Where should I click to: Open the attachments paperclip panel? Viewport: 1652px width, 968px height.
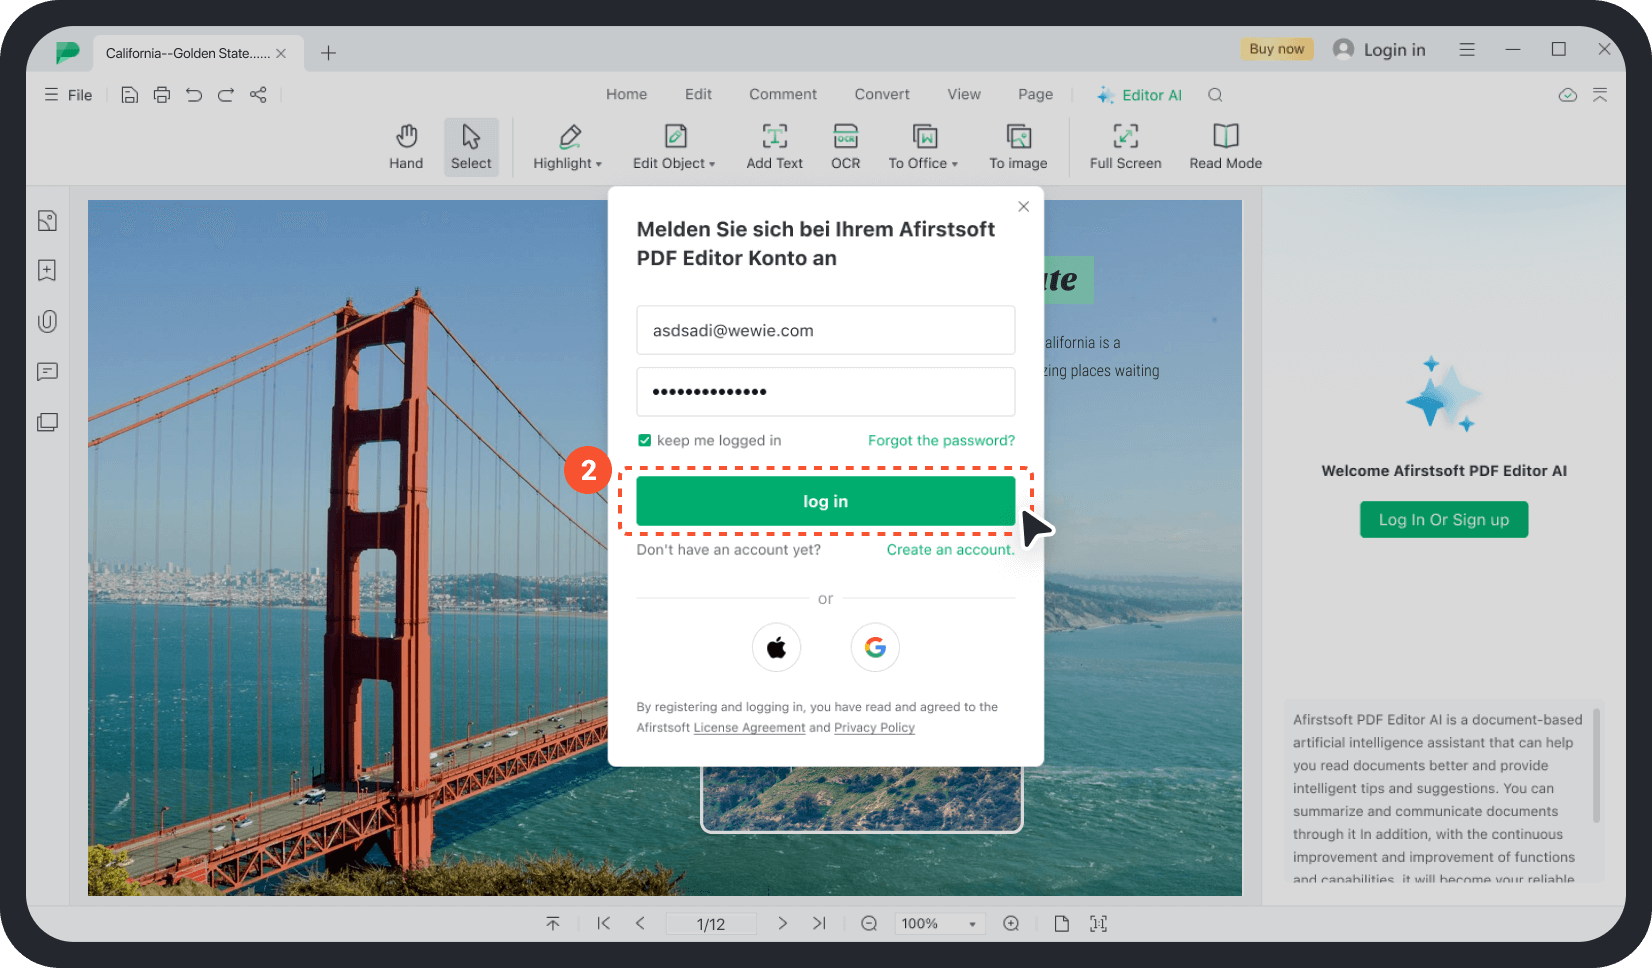click(47, 321)
